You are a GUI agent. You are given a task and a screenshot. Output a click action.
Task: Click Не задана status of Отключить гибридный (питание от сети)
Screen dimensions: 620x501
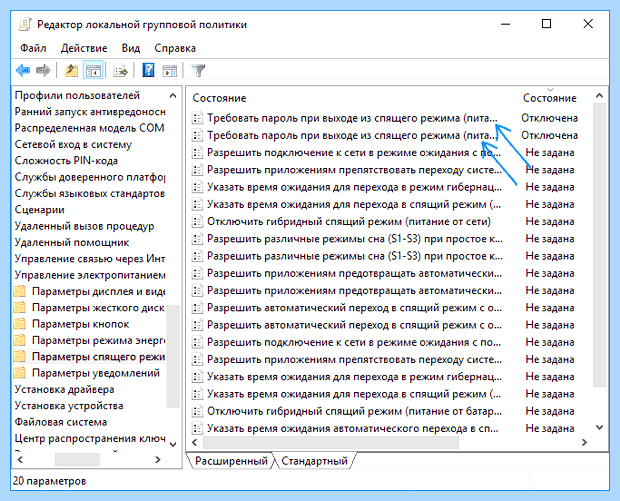[x=550, y=221]
